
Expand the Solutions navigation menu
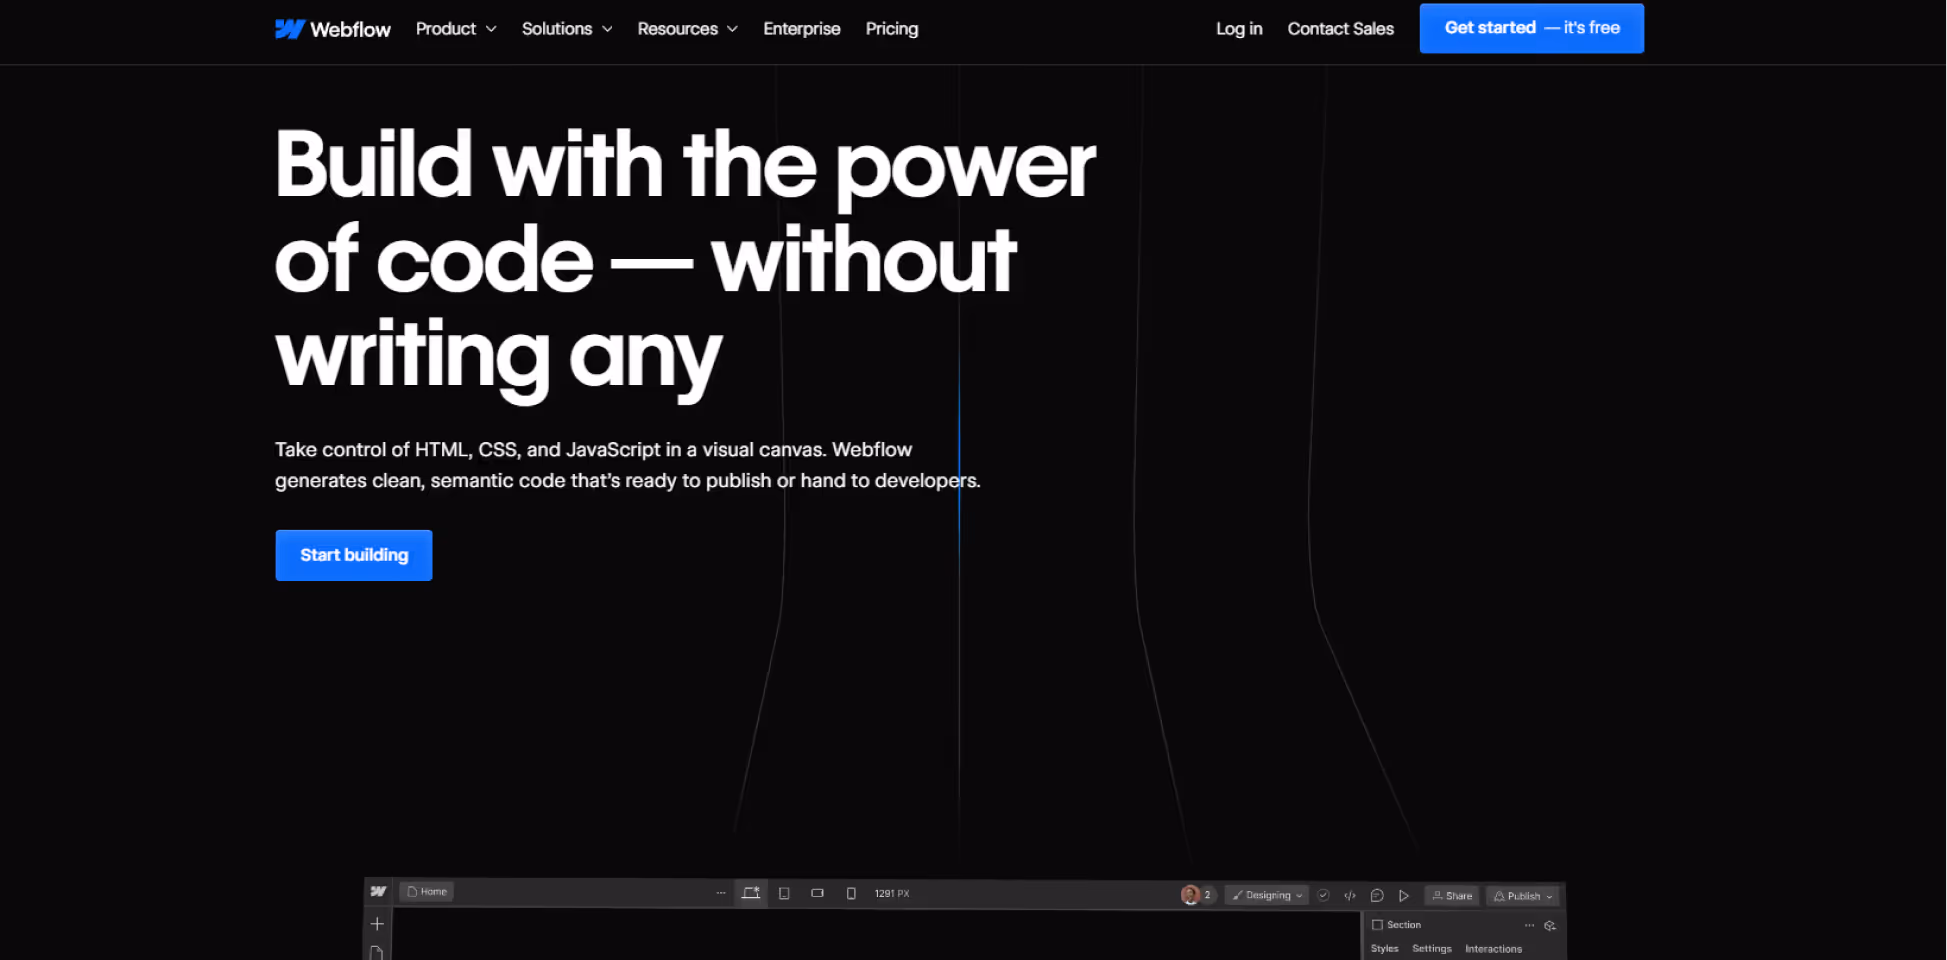[x=567, y=29]
